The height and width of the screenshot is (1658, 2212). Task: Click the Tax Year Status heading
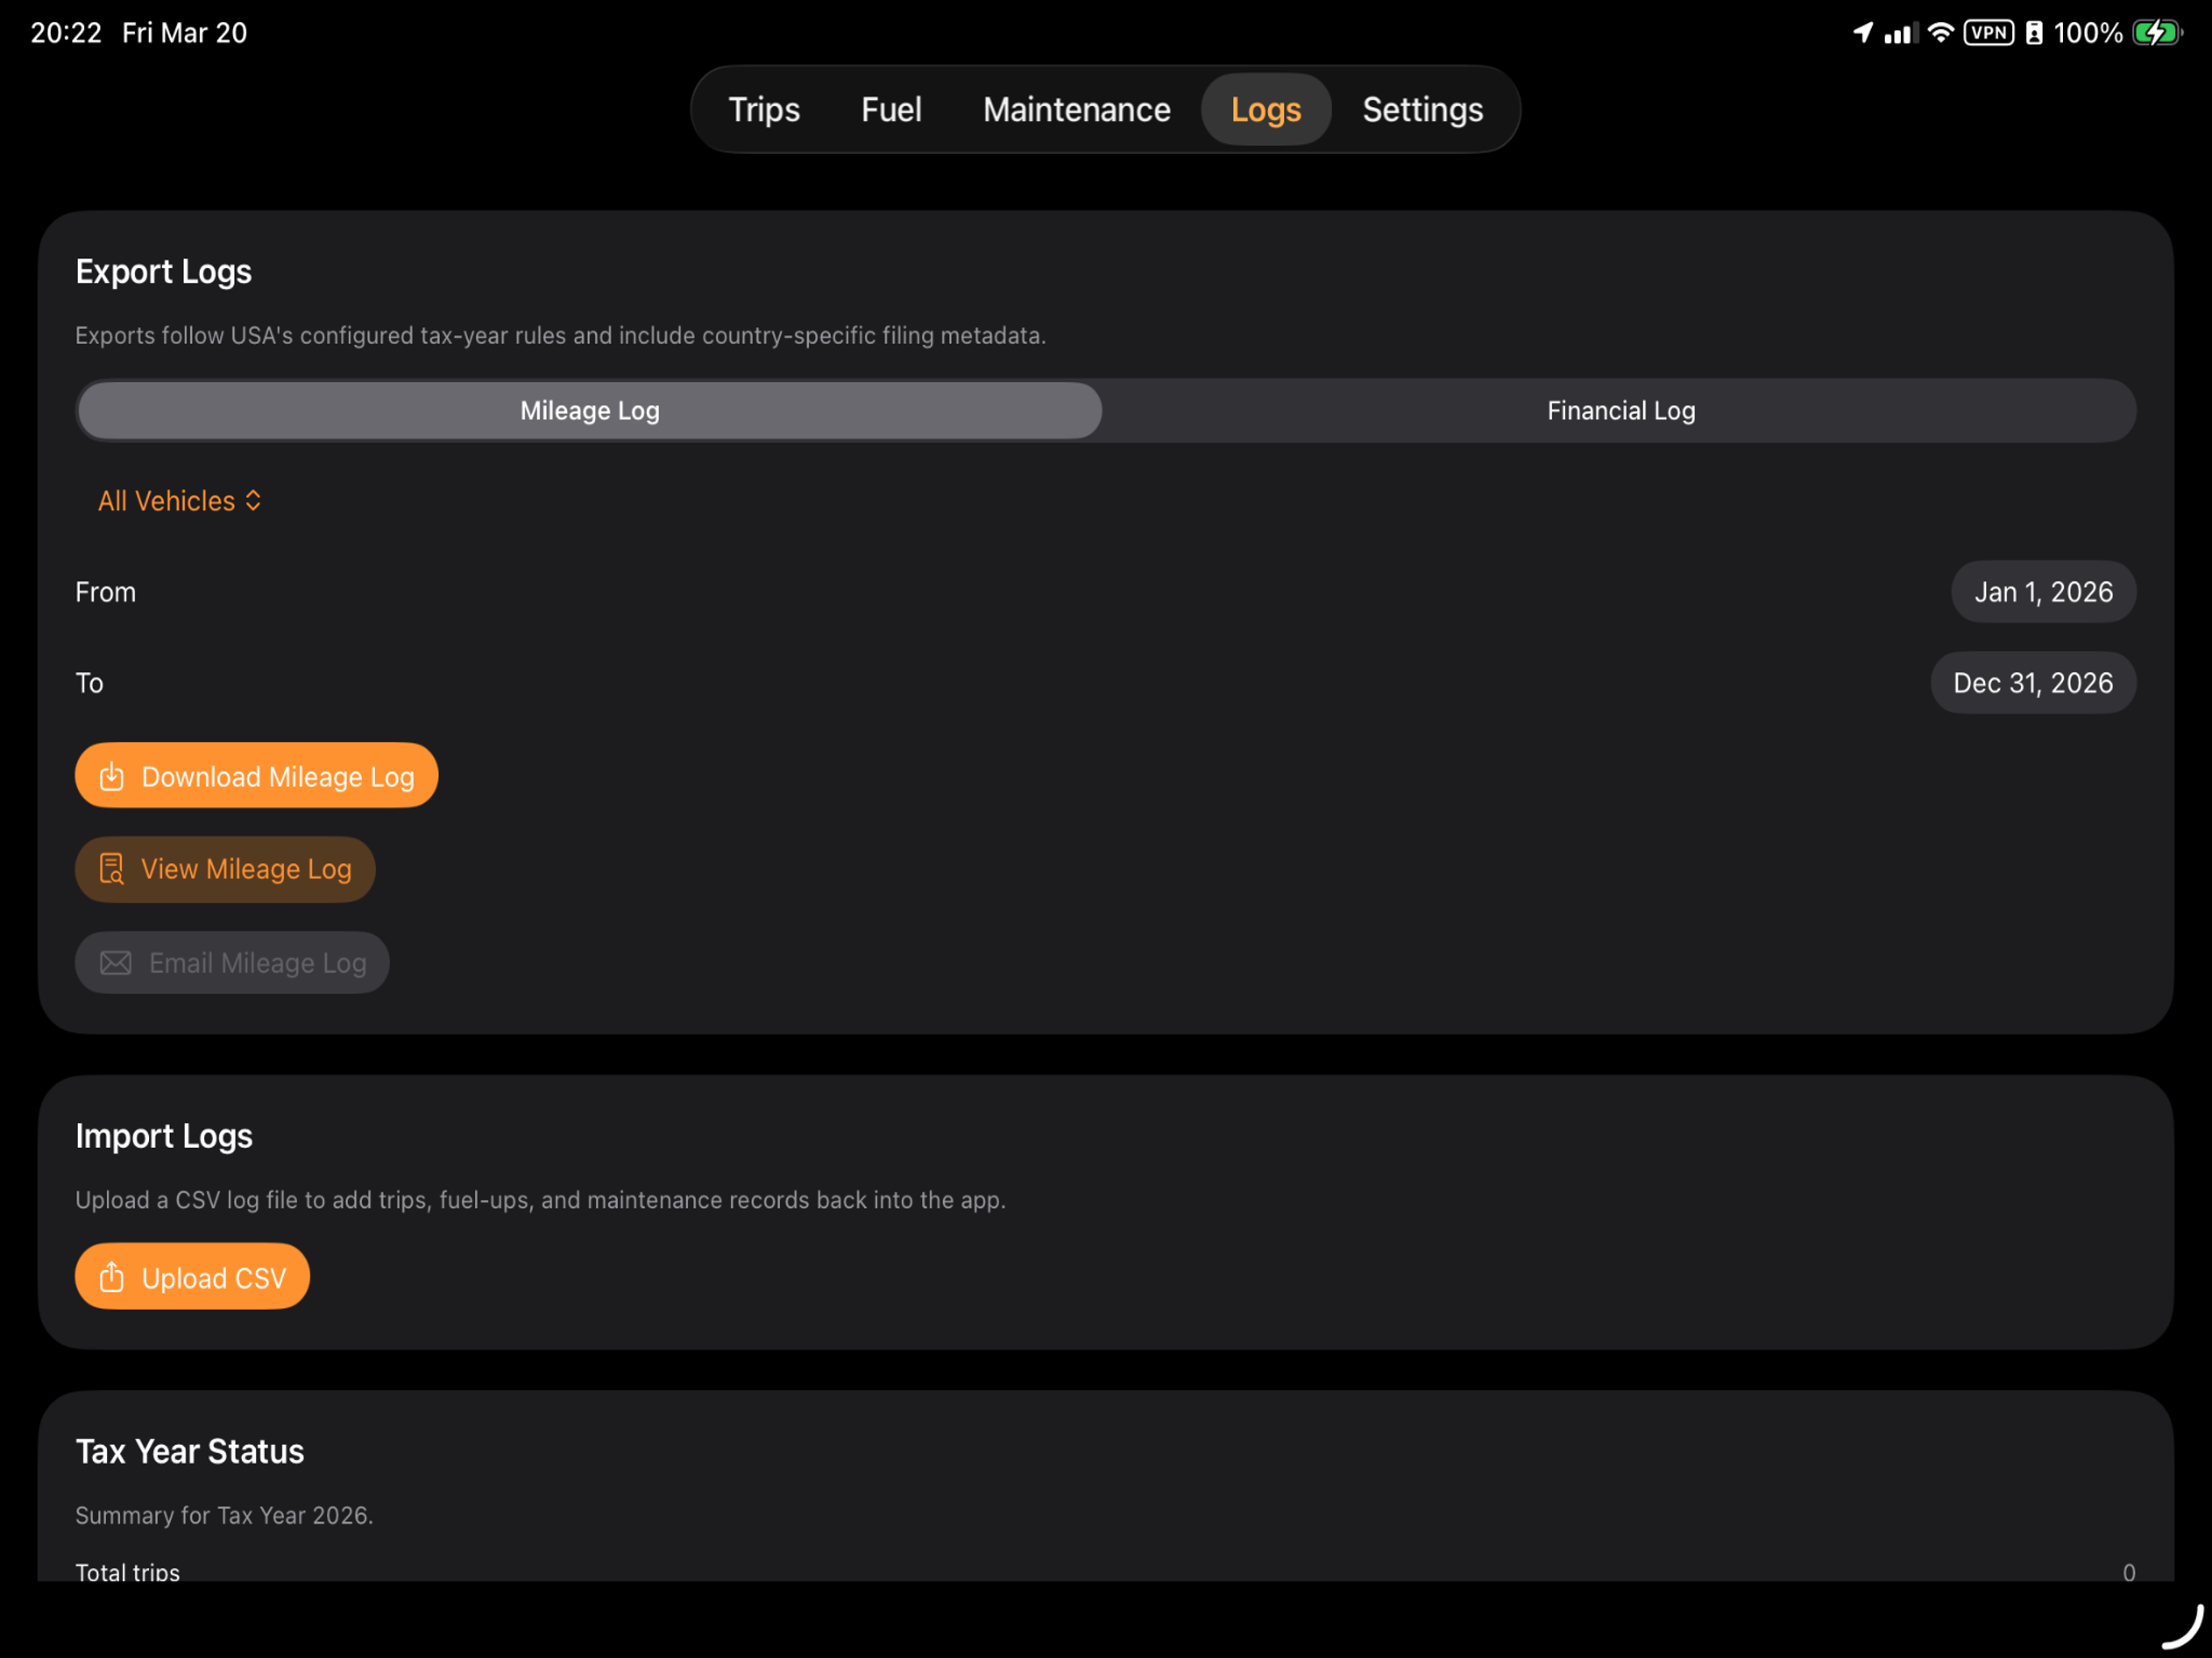coord(190,1452)
